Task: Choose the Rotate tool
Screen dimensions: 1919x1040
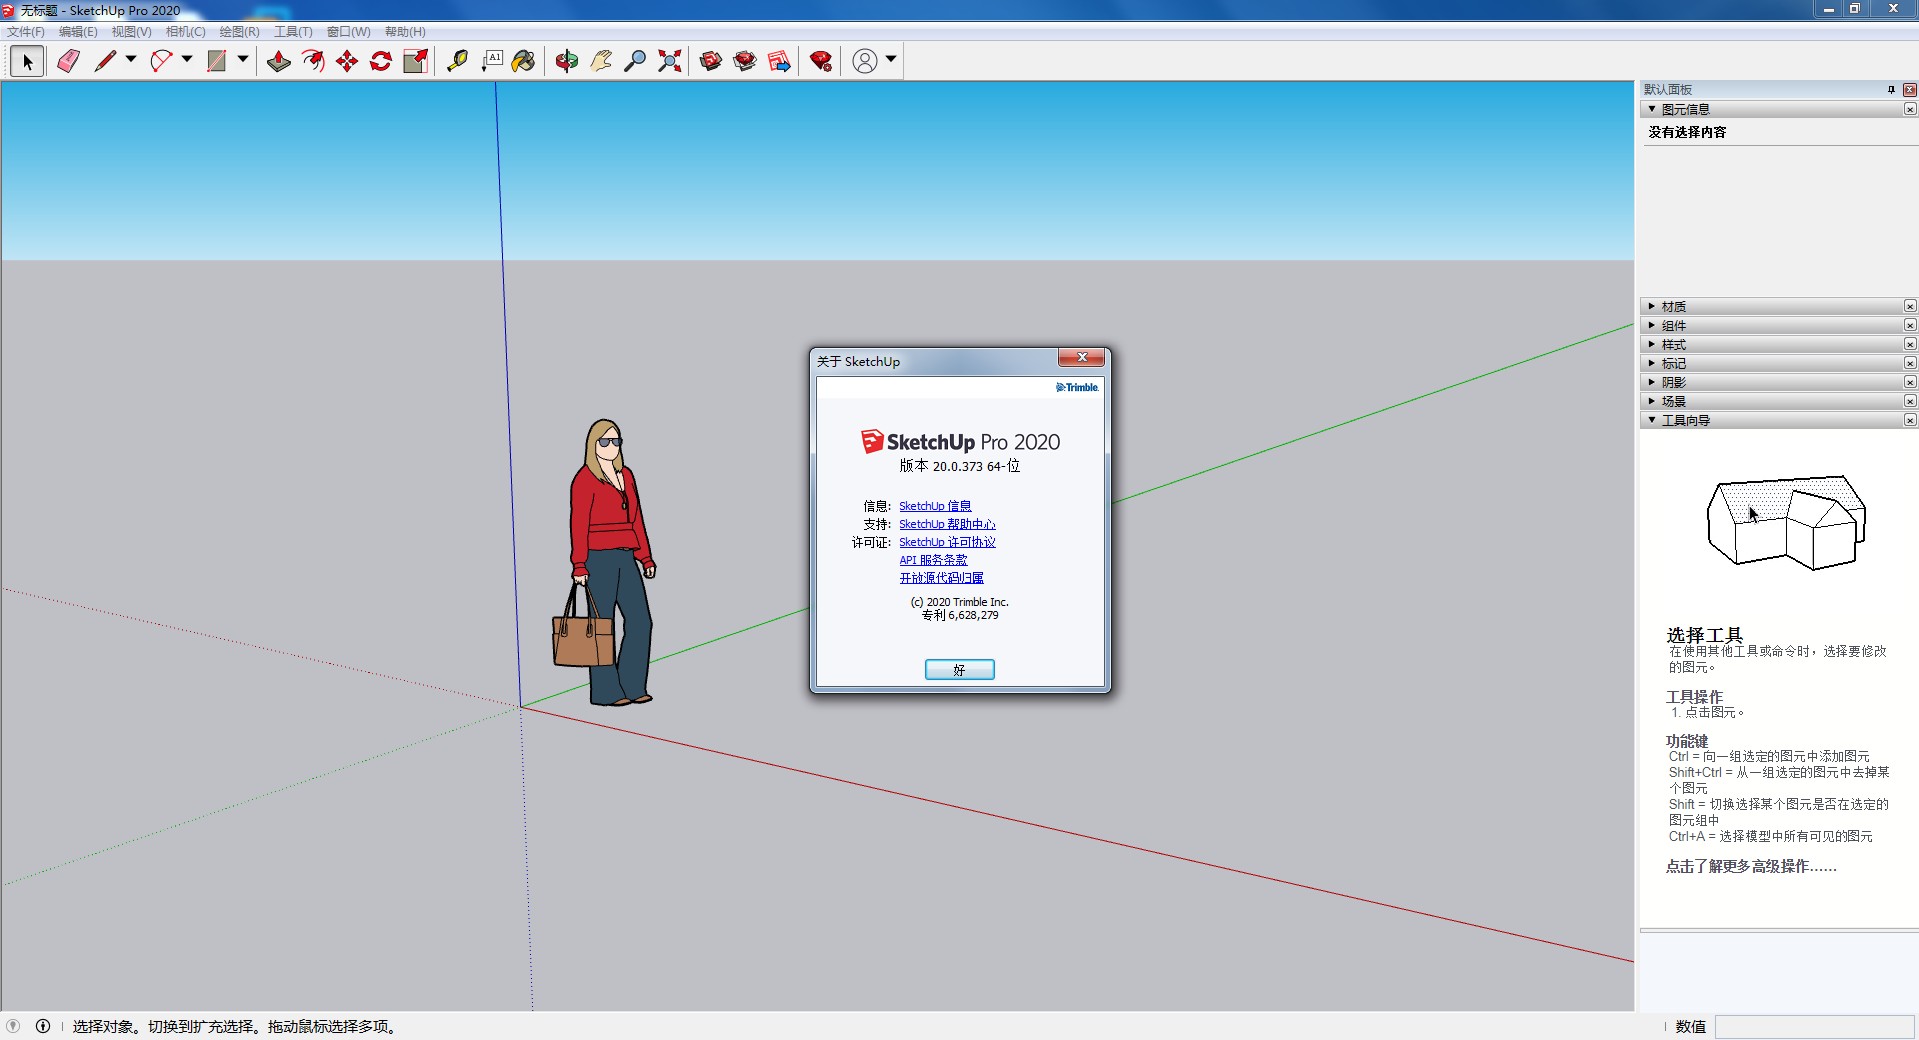Action: coord(381,61)
